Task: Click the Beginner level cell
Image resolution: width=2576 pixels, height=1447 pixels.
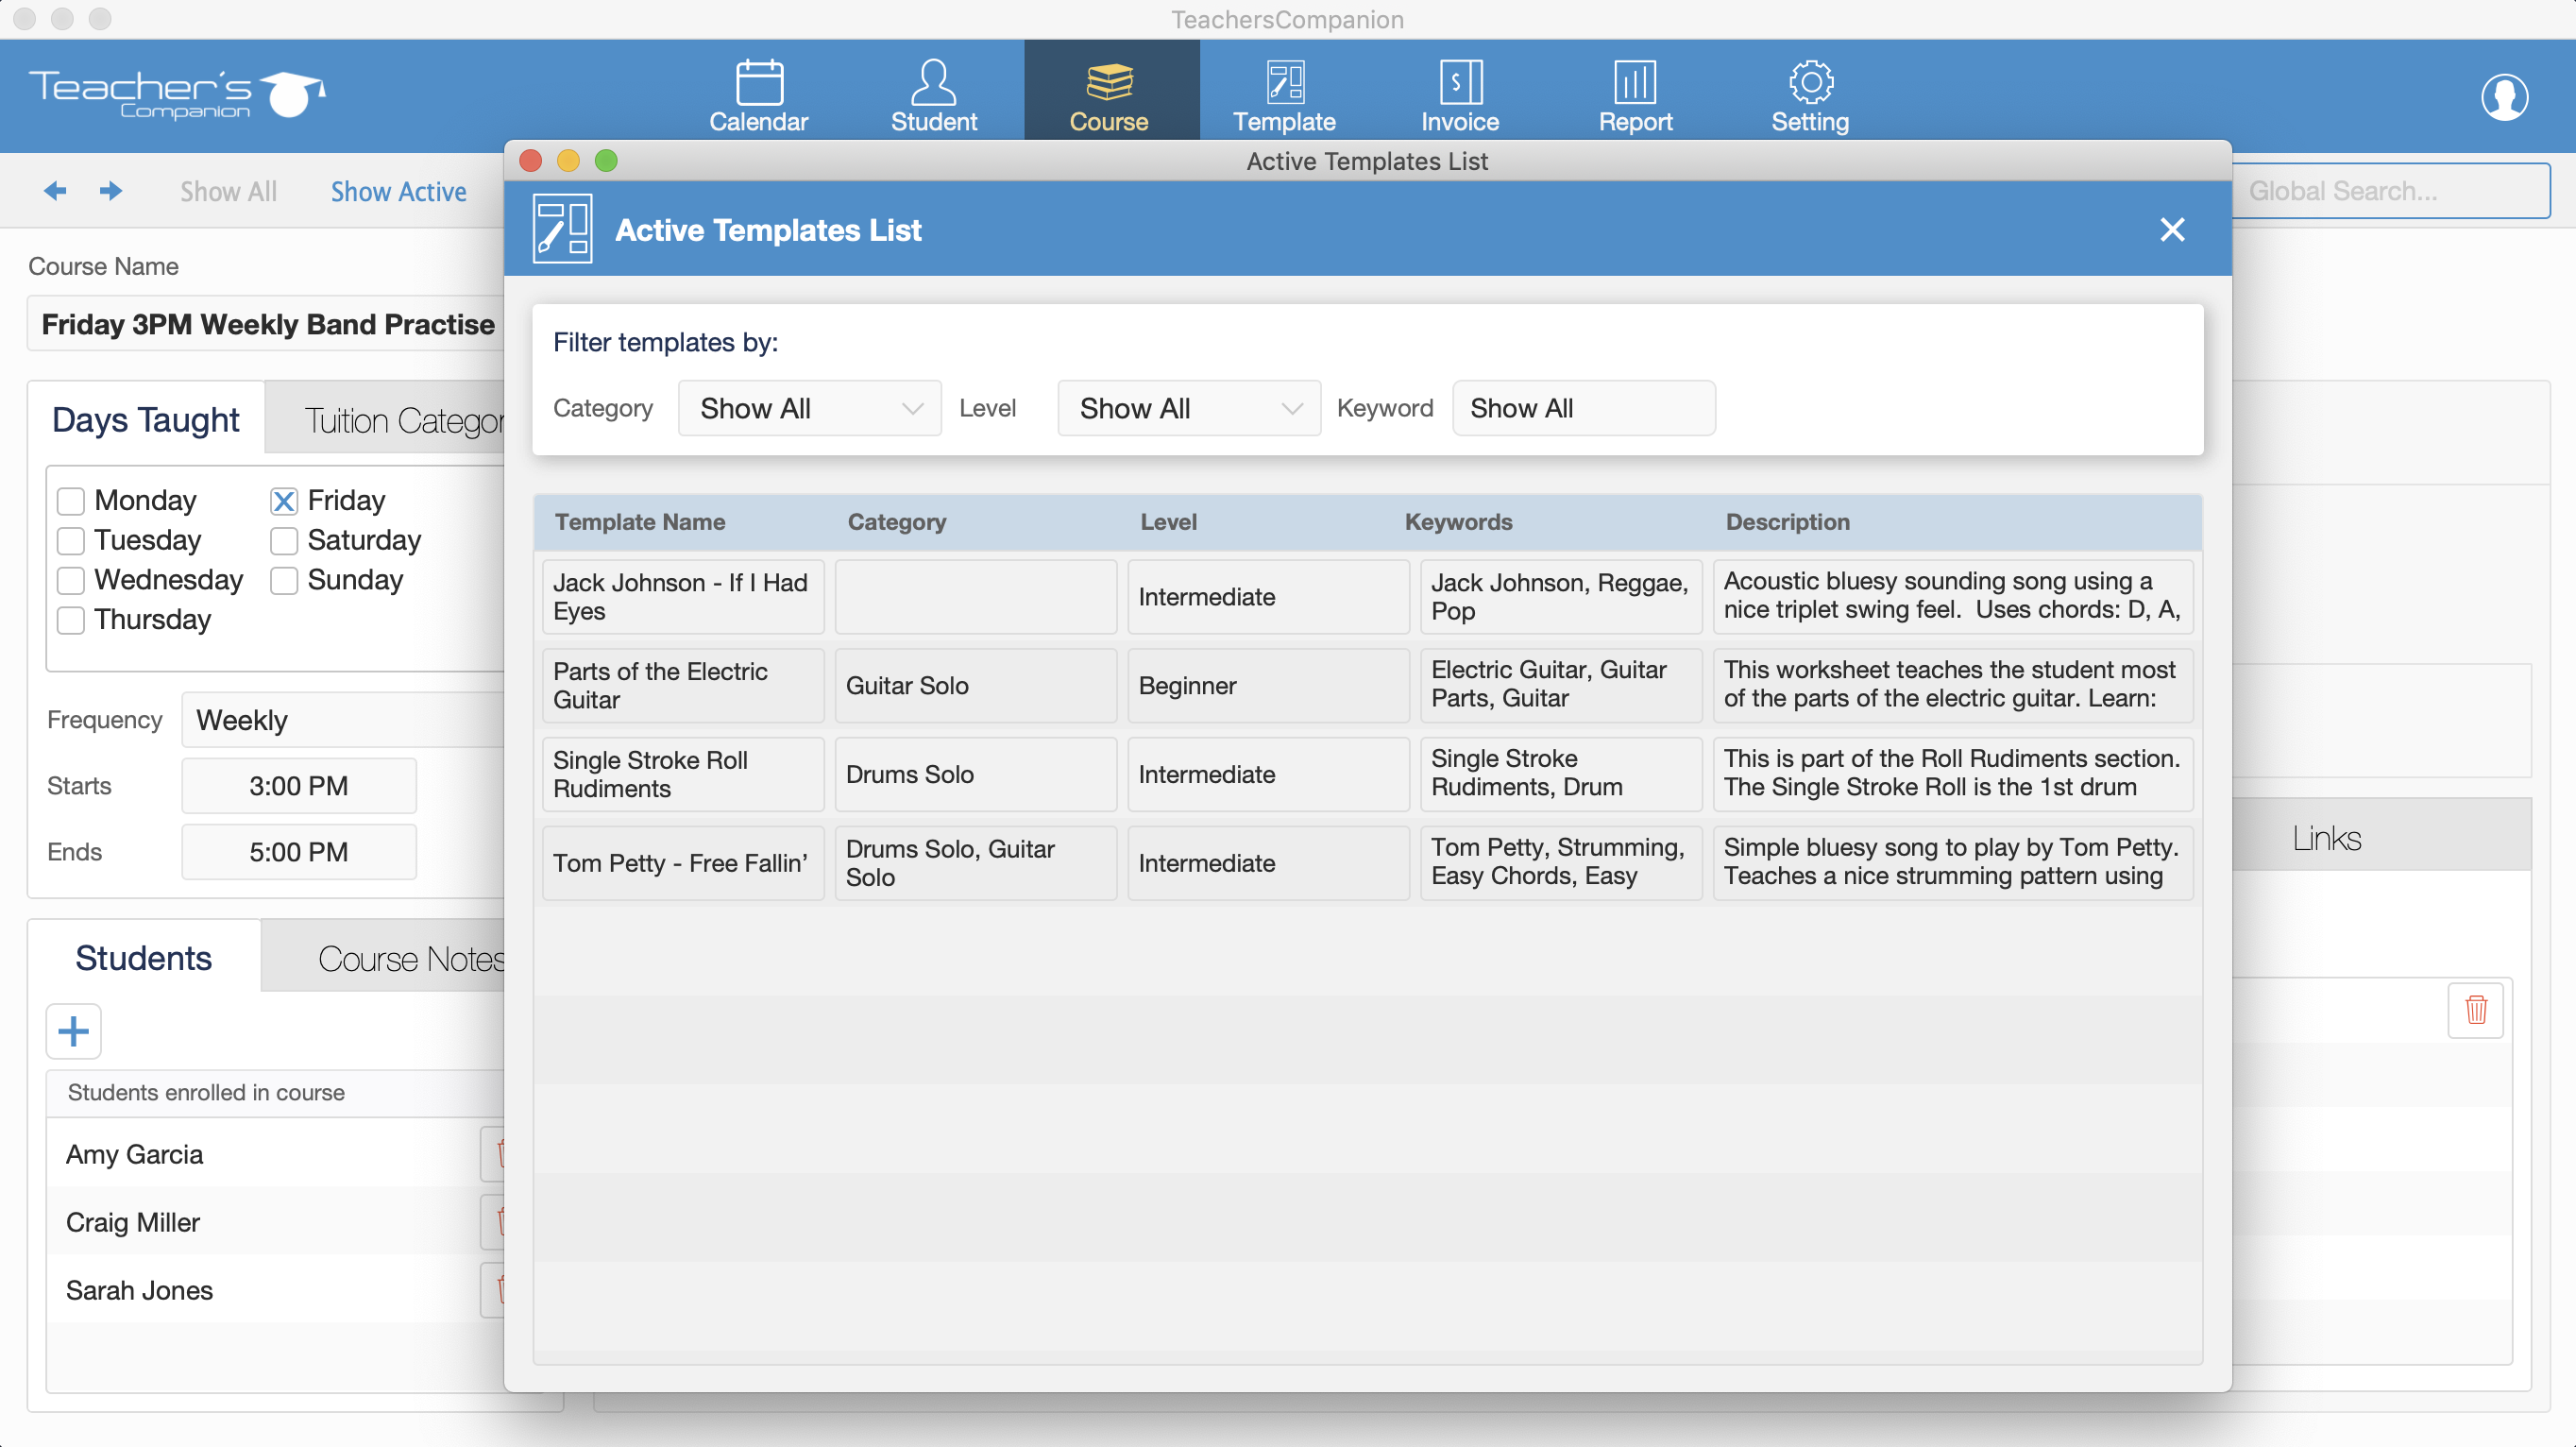Action: pyautogui.click(x=1268, y=685)
